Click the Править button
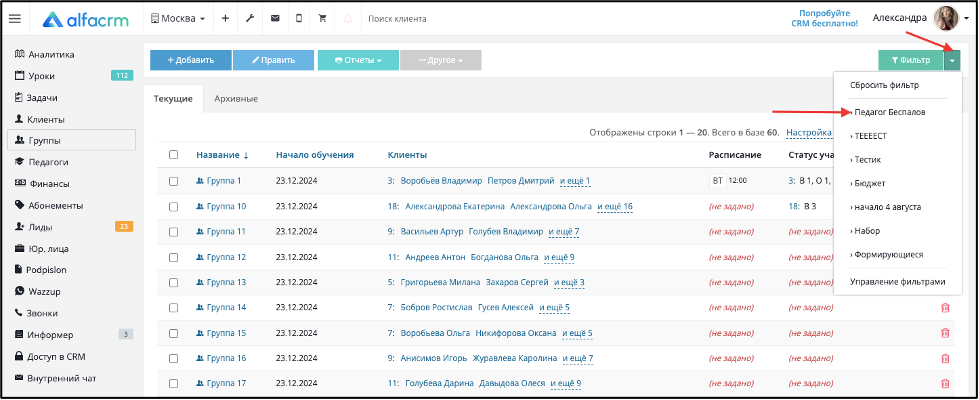The image size is (979, 400). coord(273,61)
